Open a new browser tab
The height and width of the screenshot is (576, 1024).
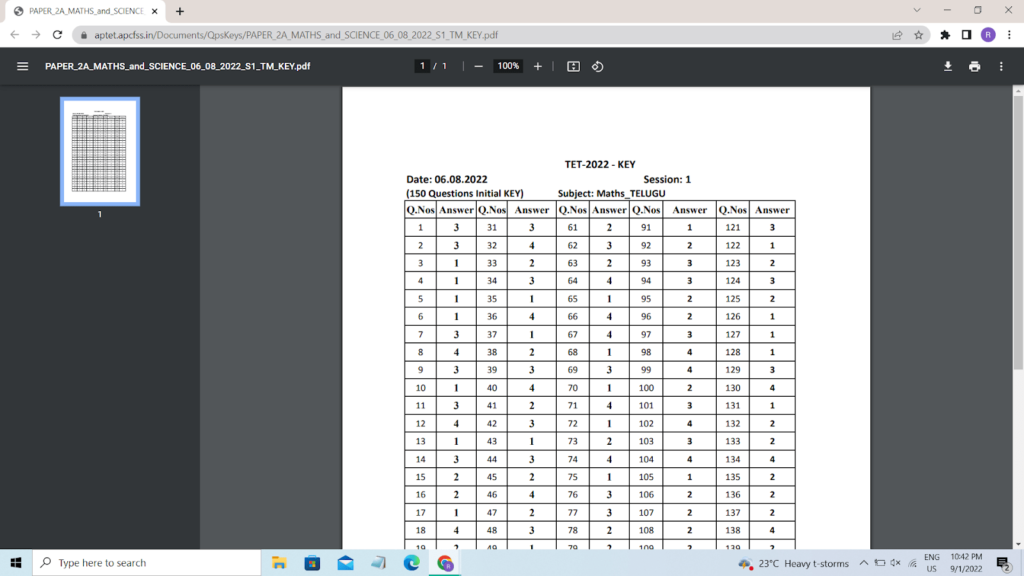pyautogui.click(x=180, y=11)
